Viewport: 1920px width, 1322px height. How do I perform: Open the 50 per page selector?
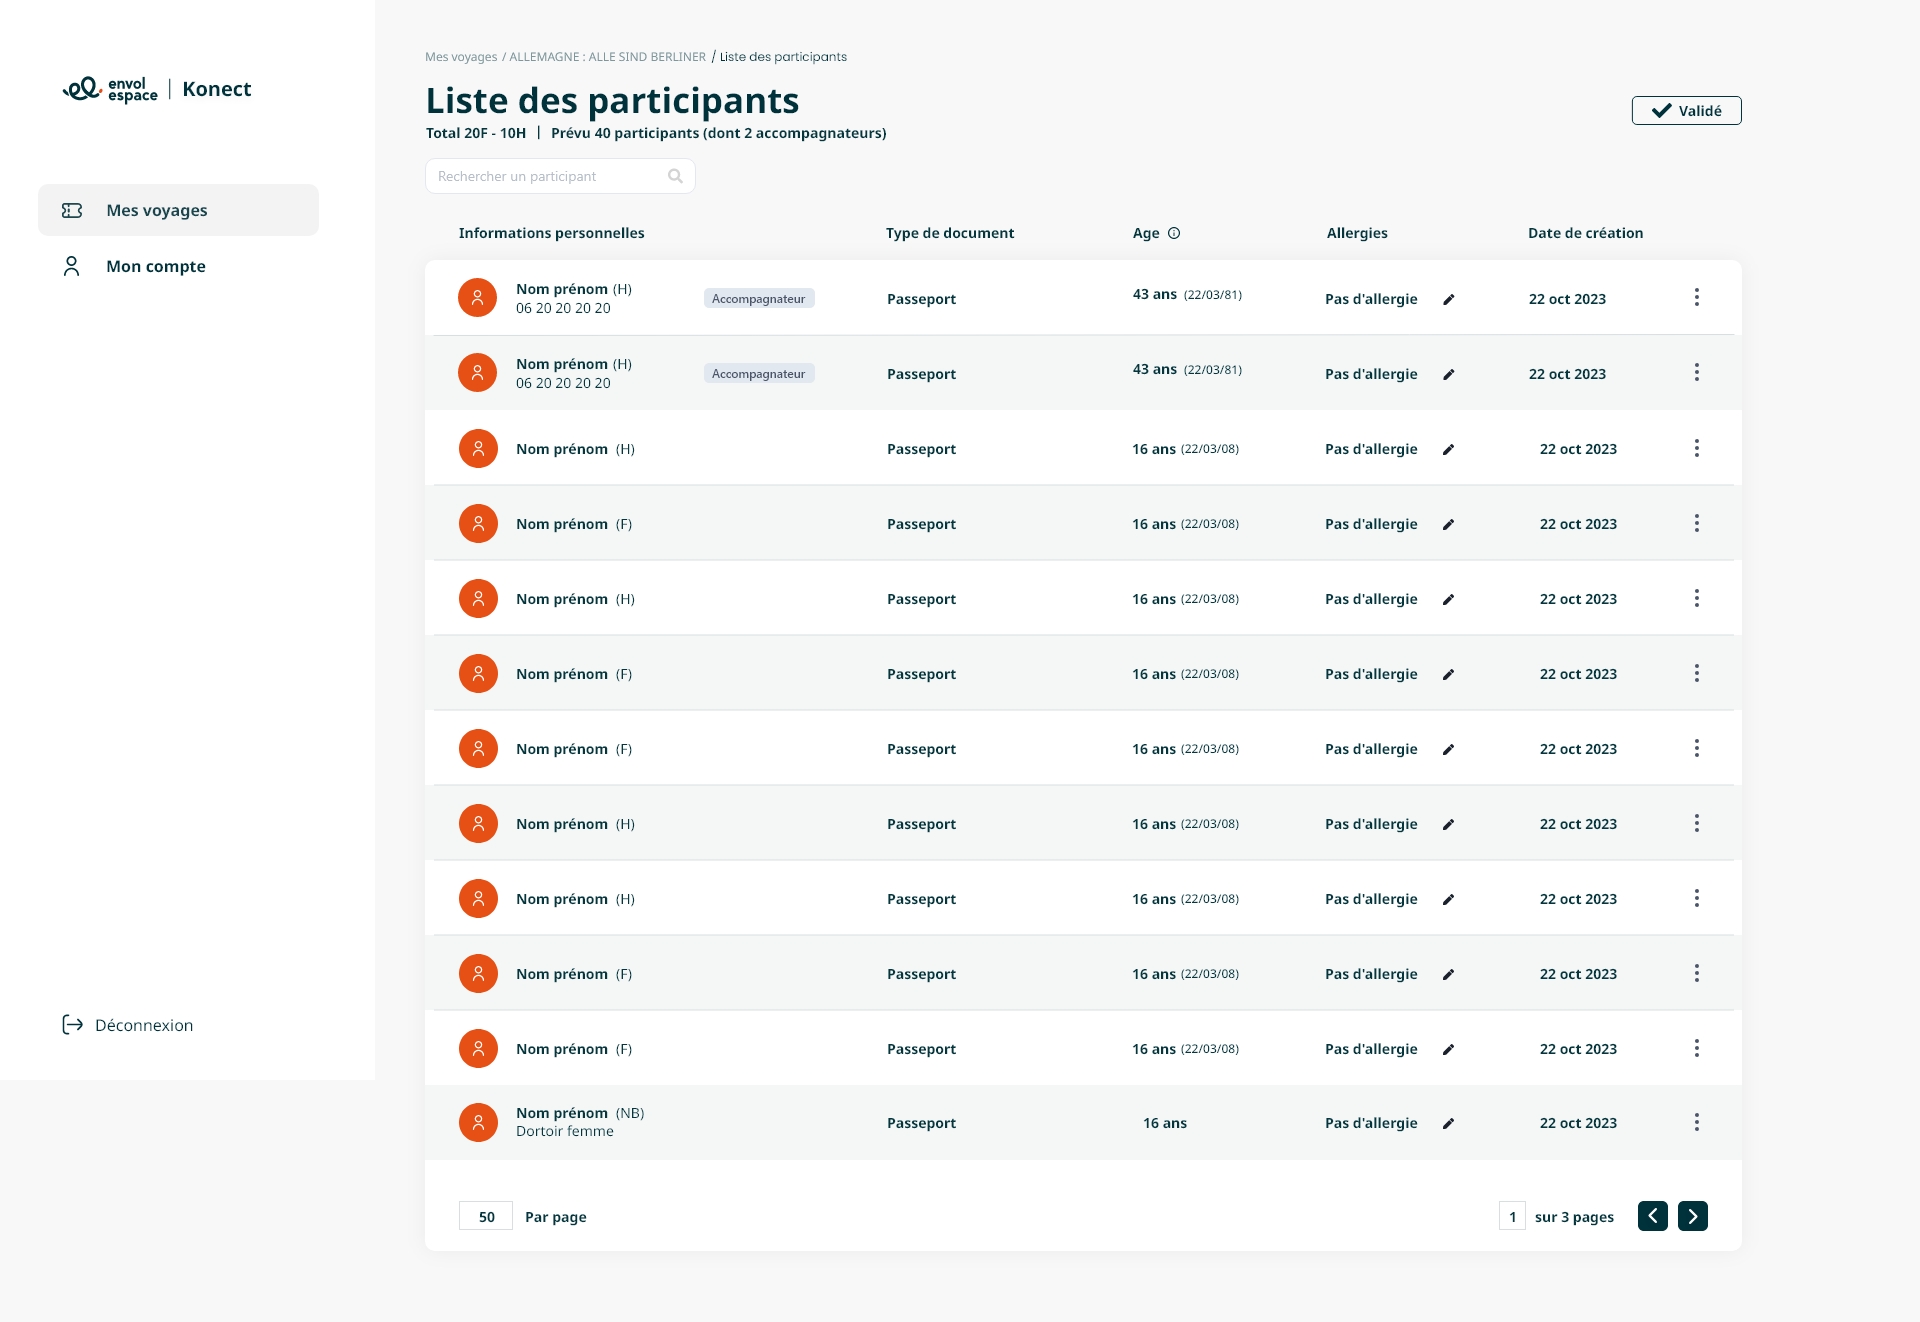coord(486,1216)
